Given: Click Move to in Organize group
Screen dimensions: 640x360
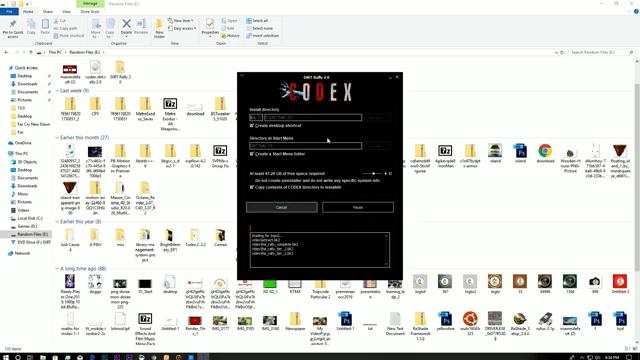Looking at the screenshot, I should point(96,28).
